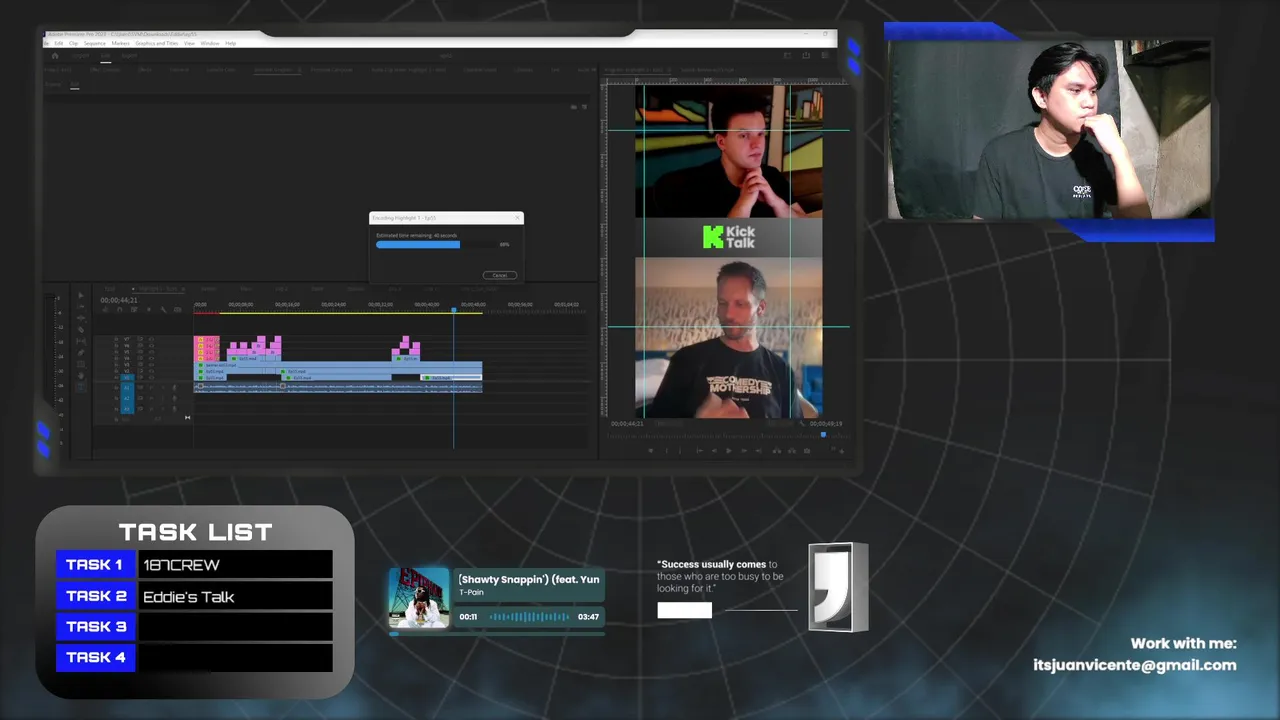Solo audio track A2

[163, 398]
